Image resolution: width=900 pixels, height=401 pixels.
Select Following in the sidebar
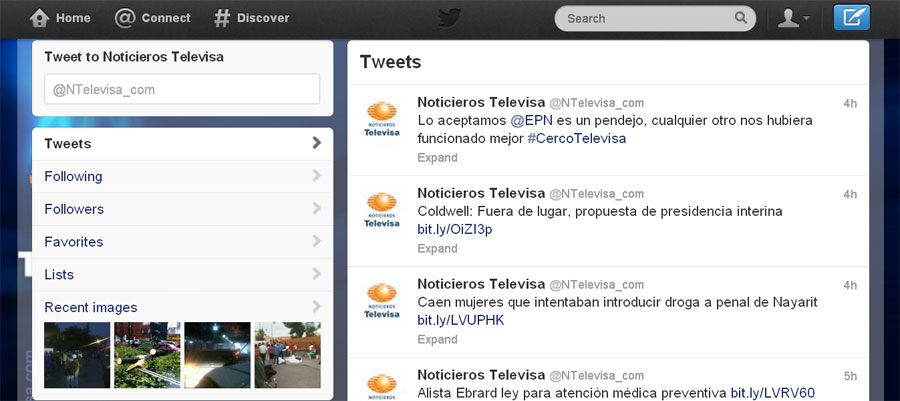point(73,177)
